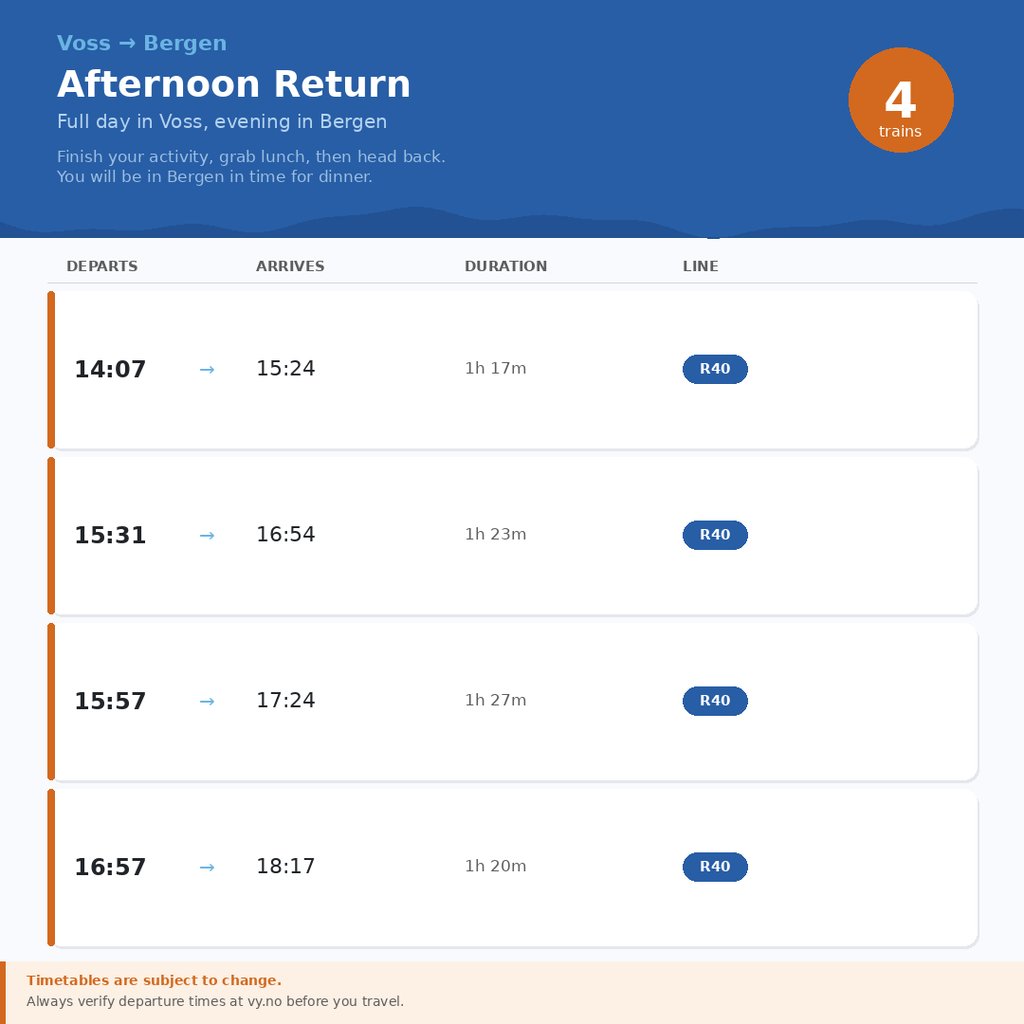The height and width of the screenshot is (1024, 1024).
Task: Select the 15:57 departure time
Action: tap(110, 701)
